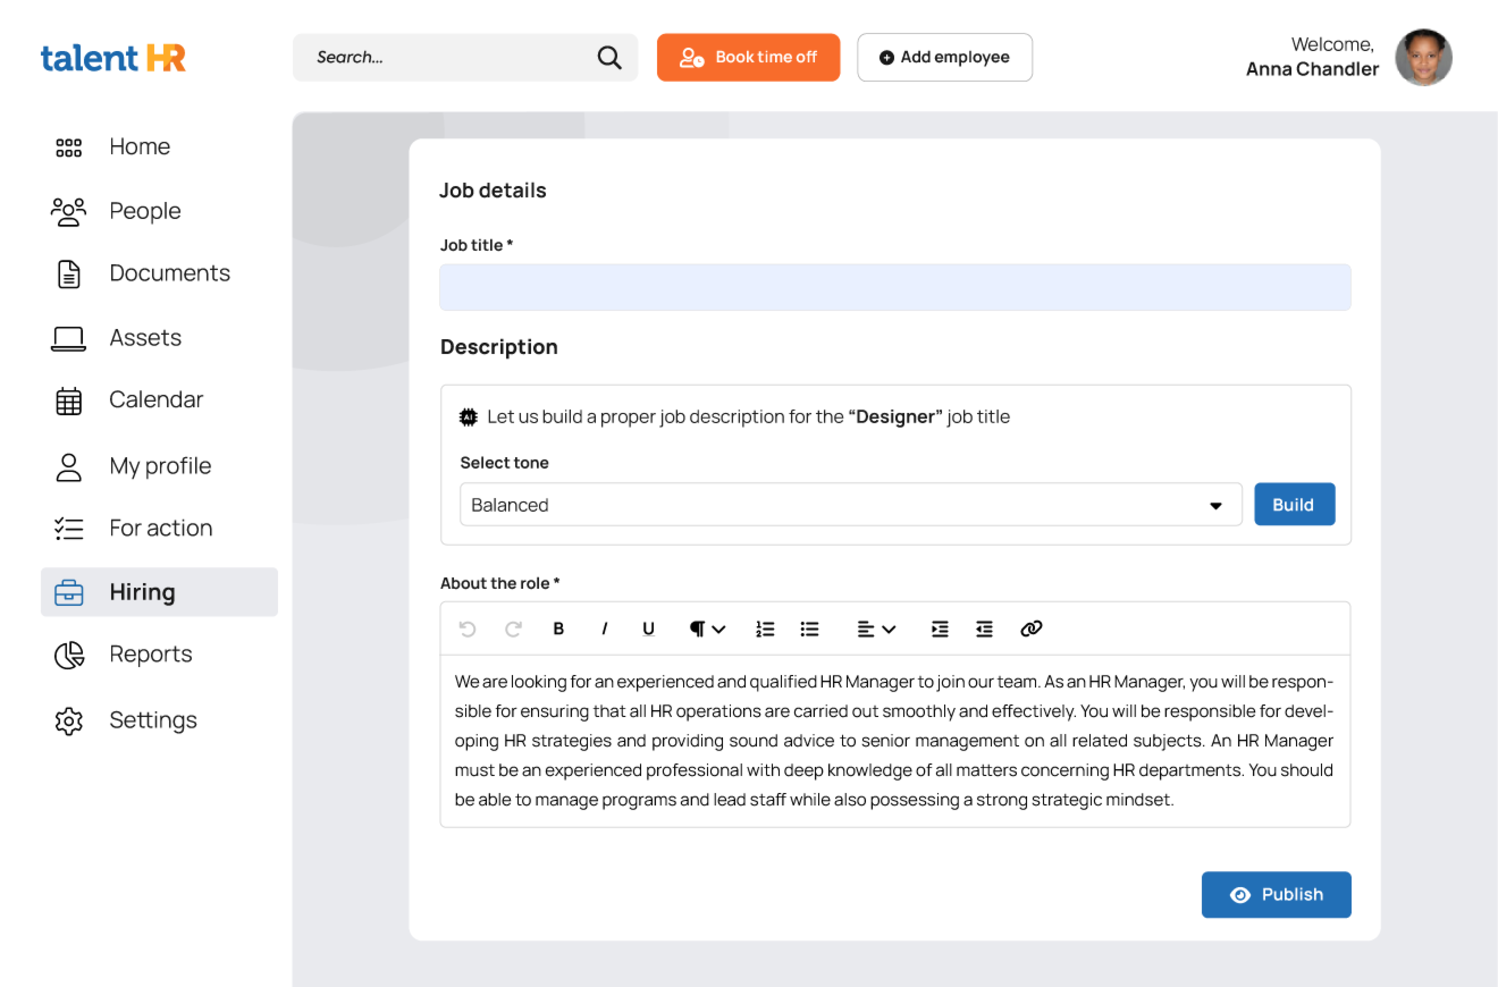This screenshot has width=1498, height=987.
Task: Toggle bold formatting in the editor
Action: 558,629
